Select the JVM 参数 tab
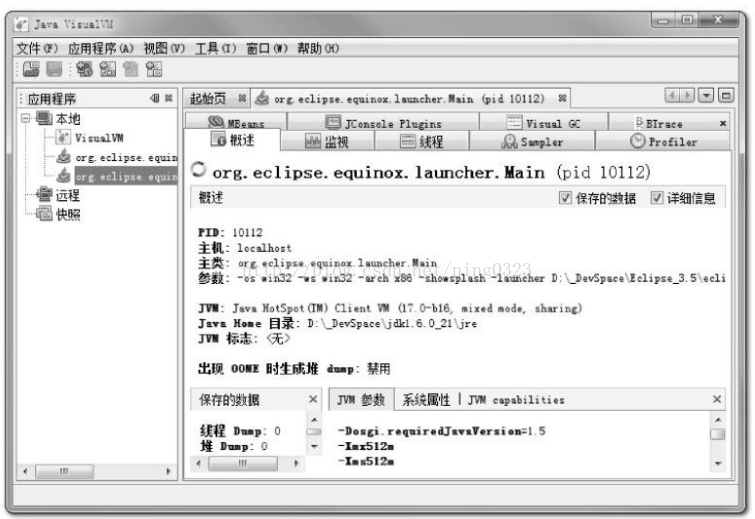Screen dimensions: 755x519 click(x=361, y=400)
